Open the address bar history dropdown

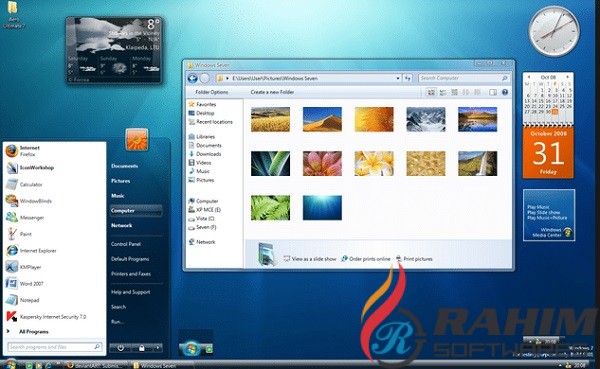tap(398, 78)
